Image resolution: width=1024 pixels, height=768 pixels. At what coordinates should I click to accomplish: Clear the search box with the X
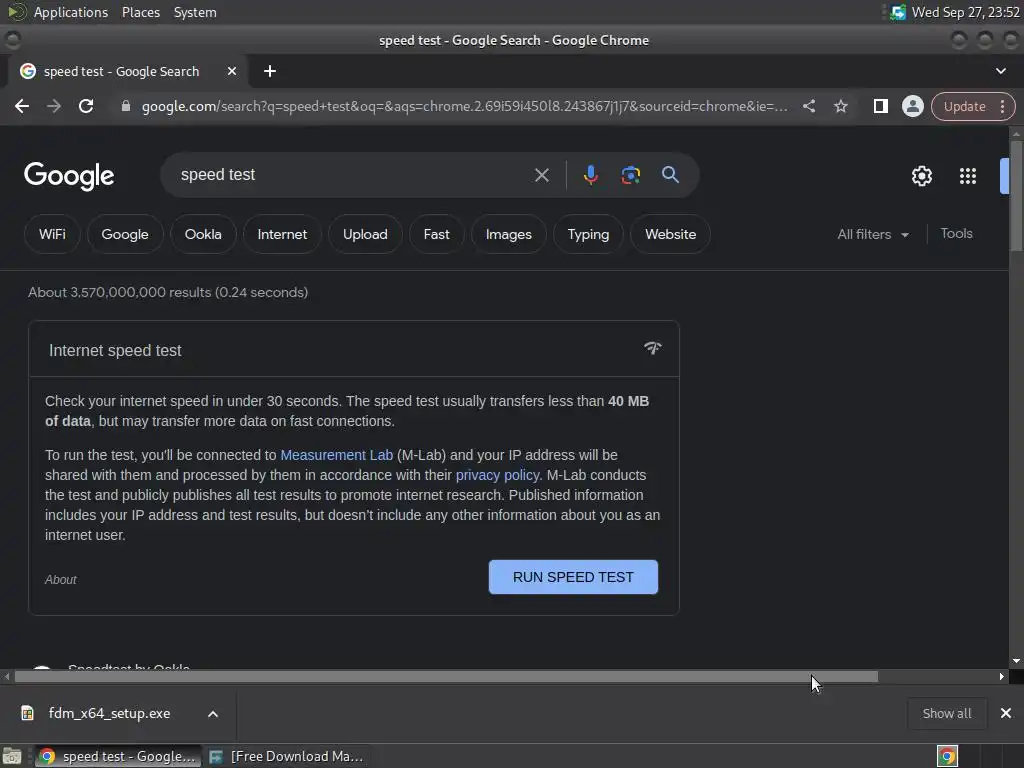541,175
